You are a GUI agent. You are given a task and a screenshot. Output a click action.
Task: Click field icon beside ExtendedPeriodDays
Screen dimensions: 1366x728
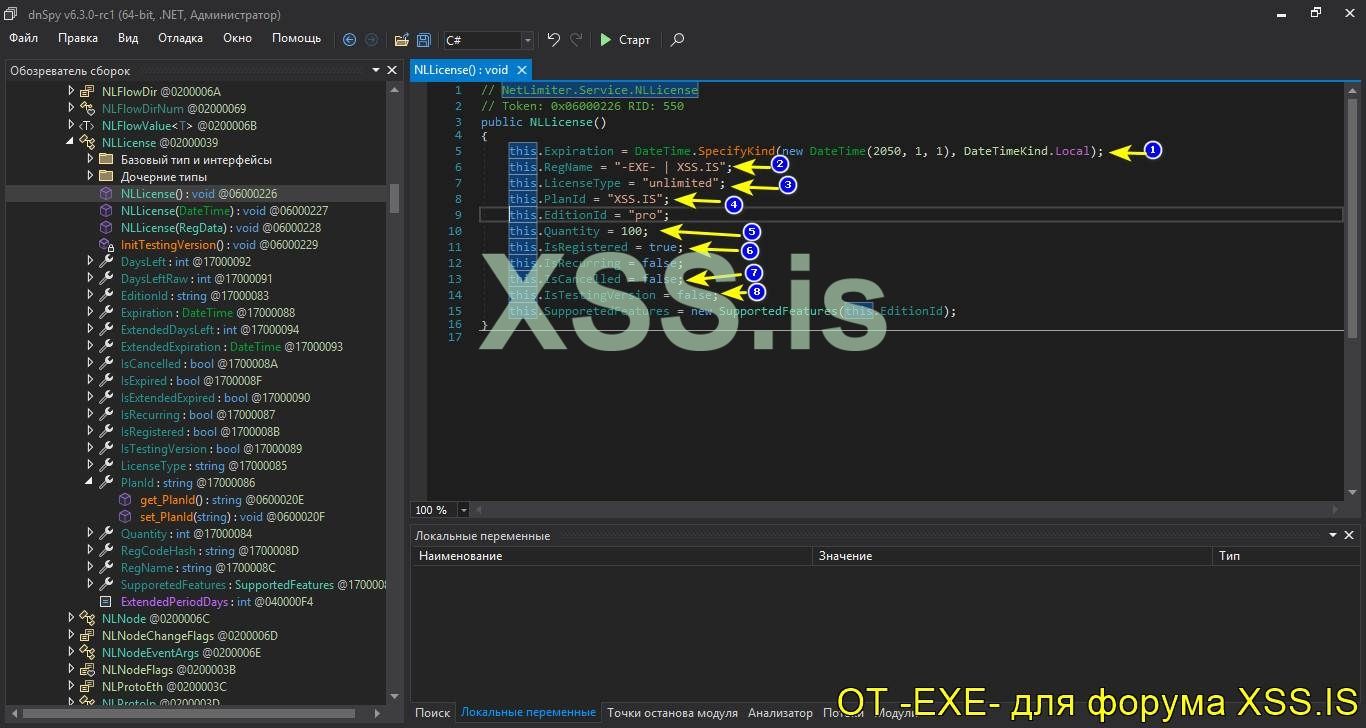pyautogui.click(x=106, y=602)
